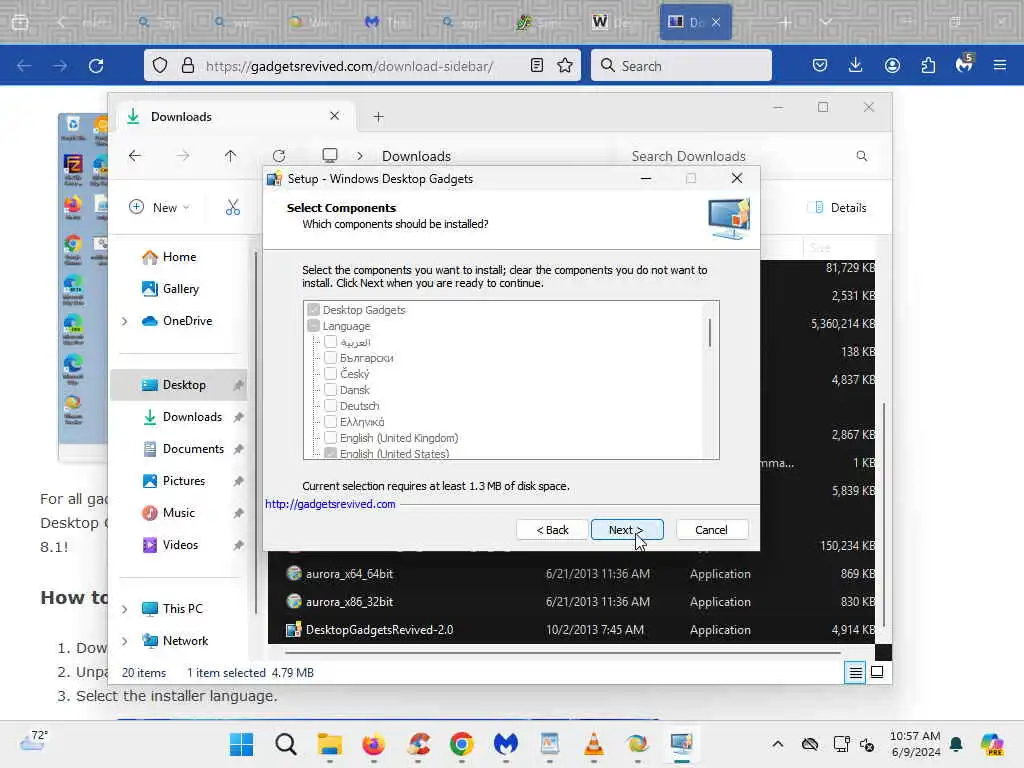Open the Details pane button
Image resolution: width=1024 pixels, height=768 pixels.
[x=839, y=208]
